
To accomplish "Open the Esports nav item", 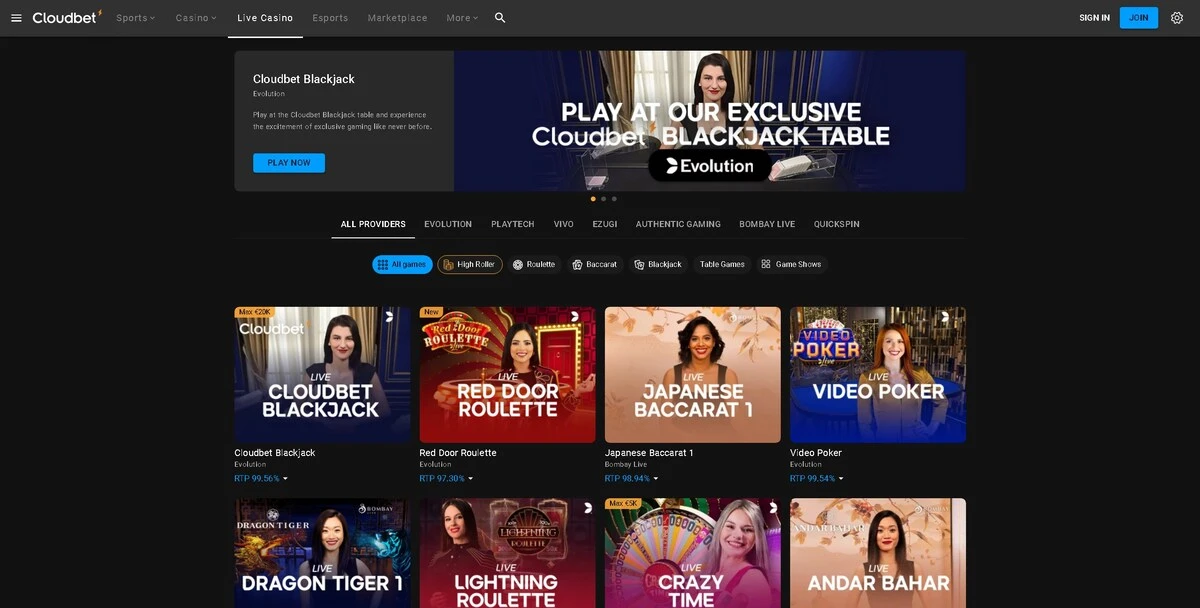I will (330, 18).
